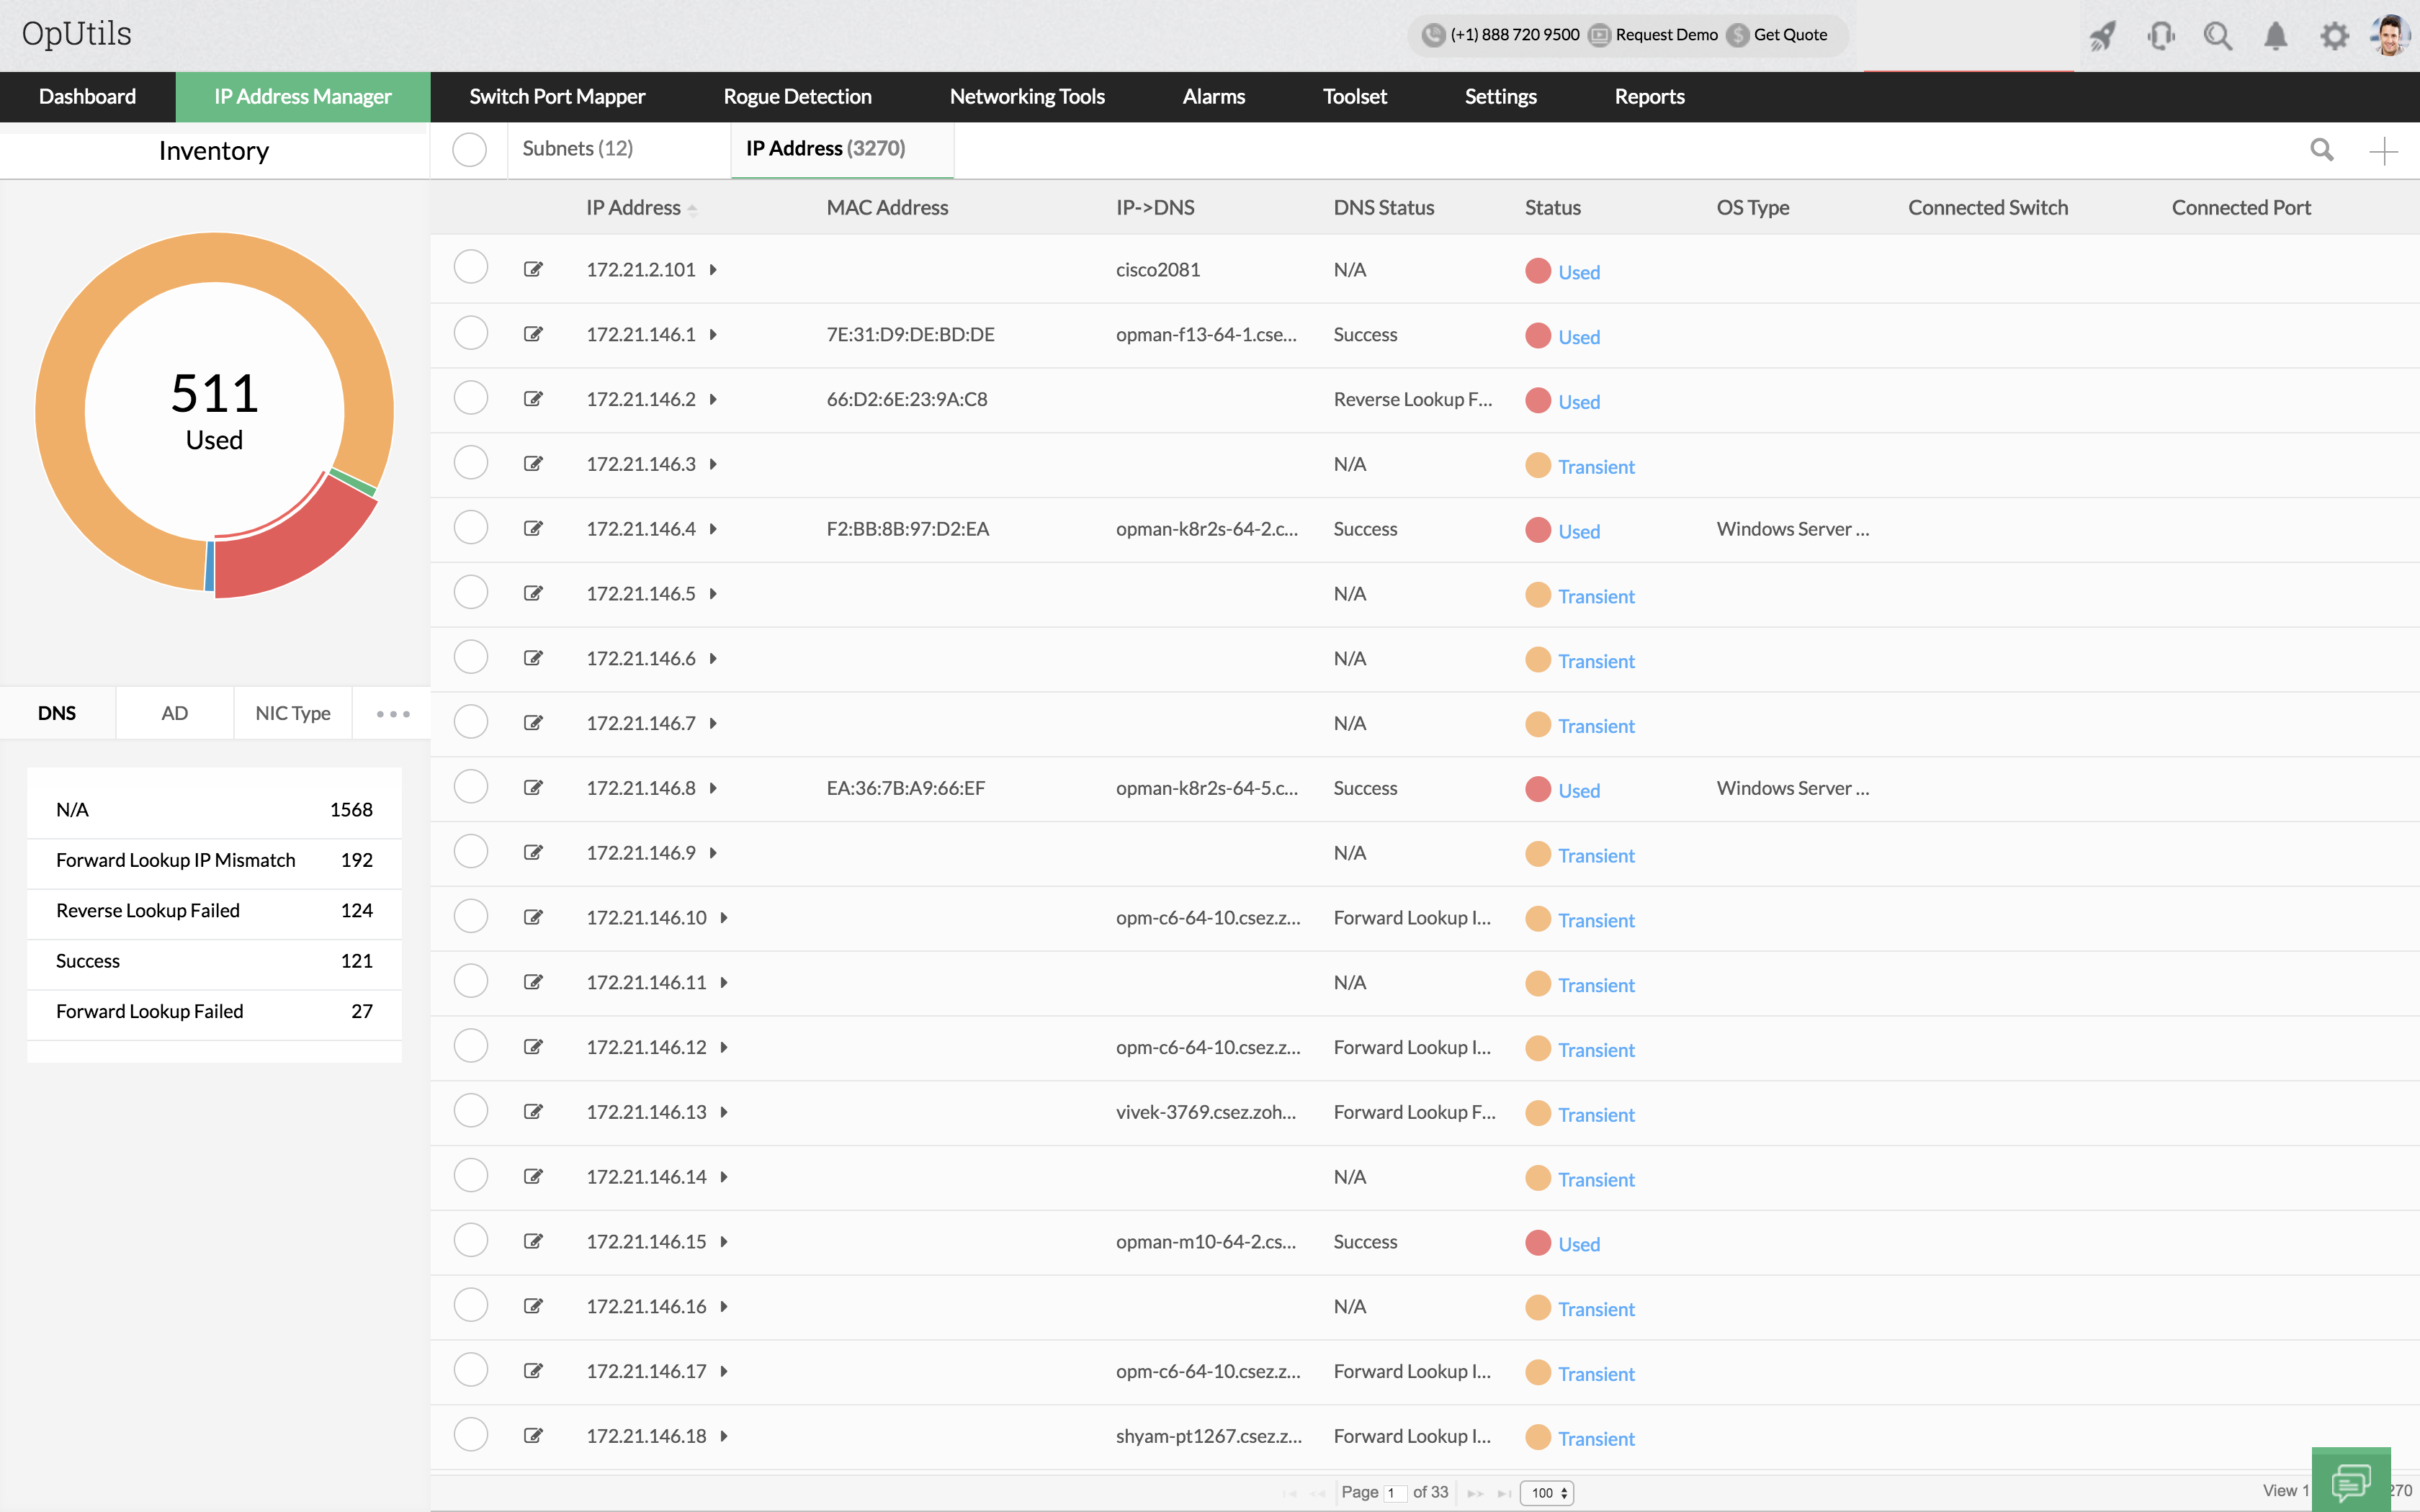Select the checkbox for 172.21.146.8
The image size is (2420, 1512).
pos(470,787)
